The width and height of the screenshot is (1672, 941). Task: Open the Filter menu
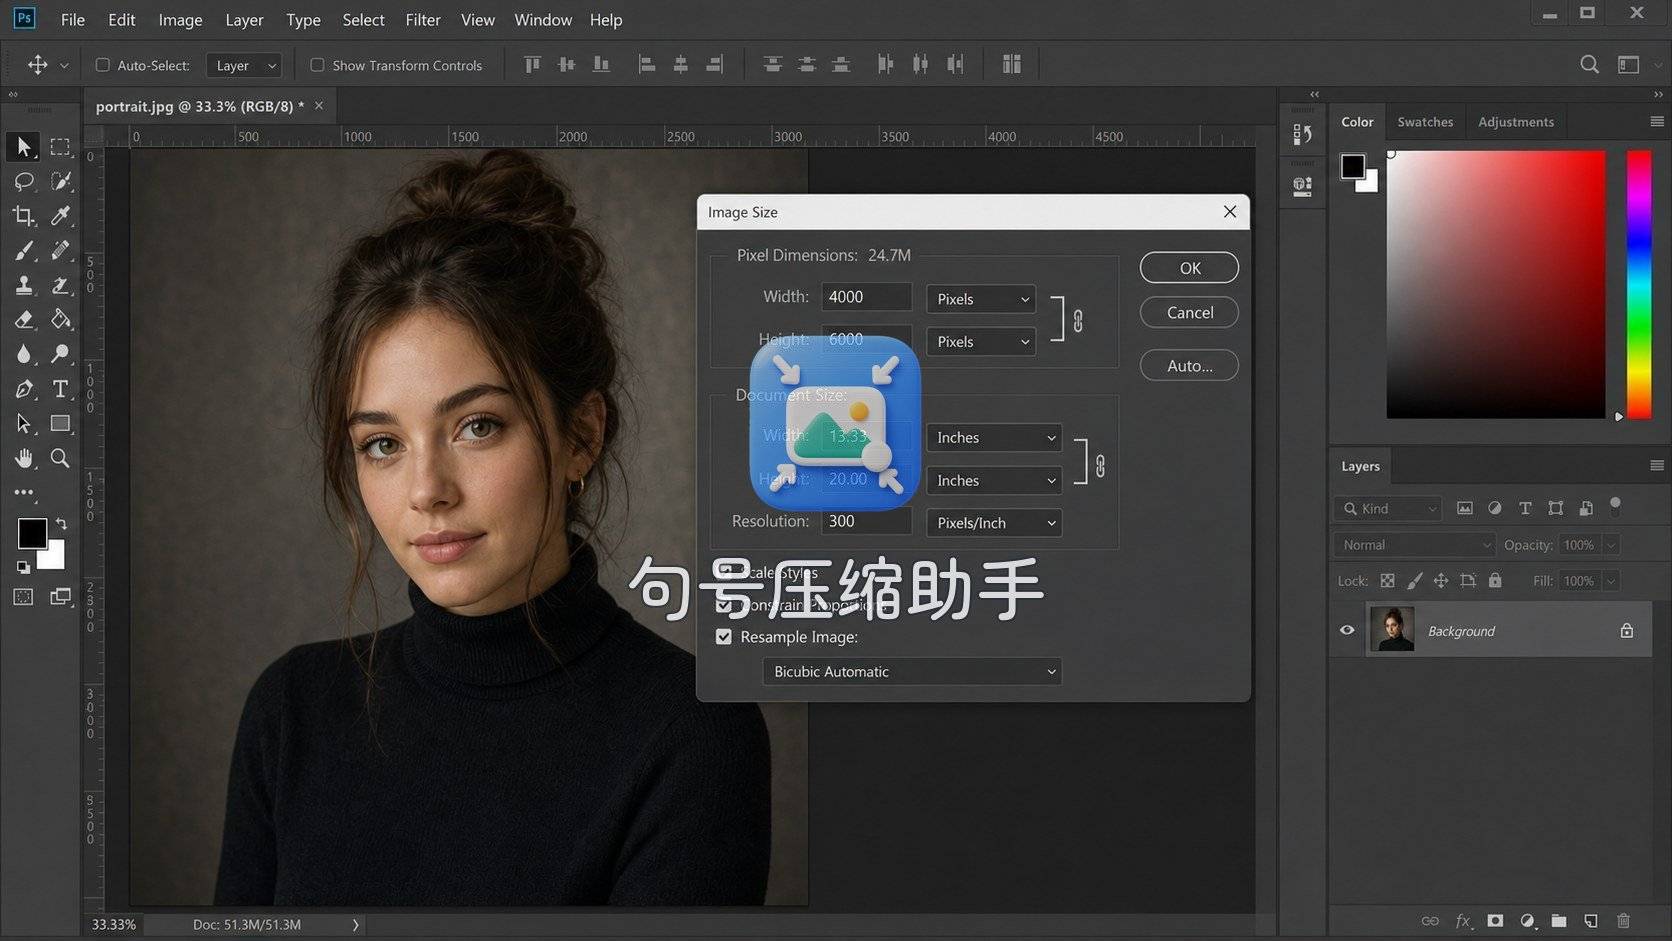(423, 20)
